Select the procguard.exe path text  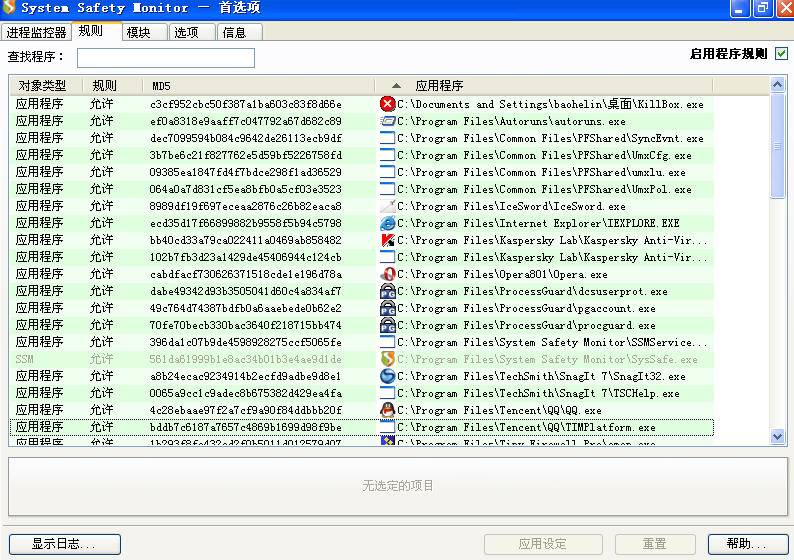tap(526, 326)
